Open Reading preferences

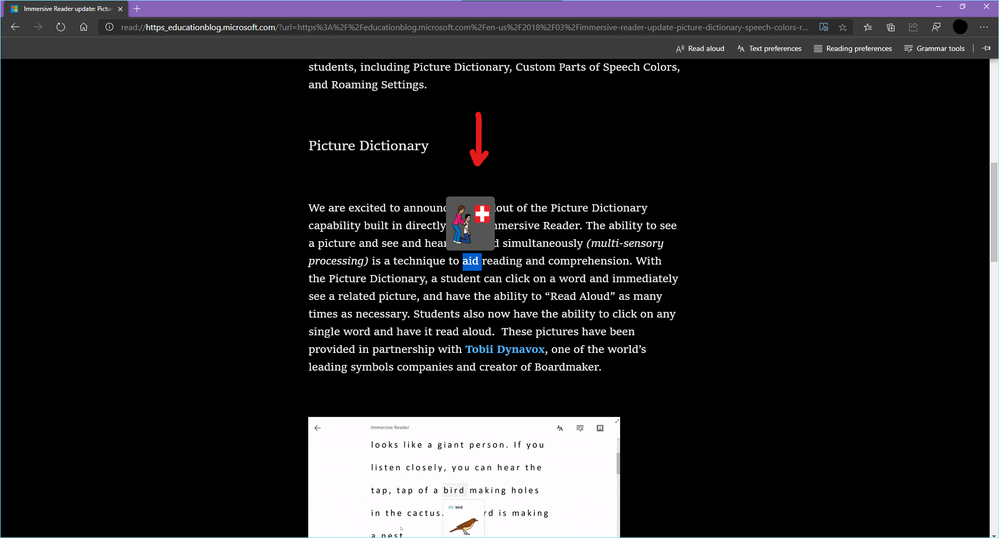click(x=852, y=48)
